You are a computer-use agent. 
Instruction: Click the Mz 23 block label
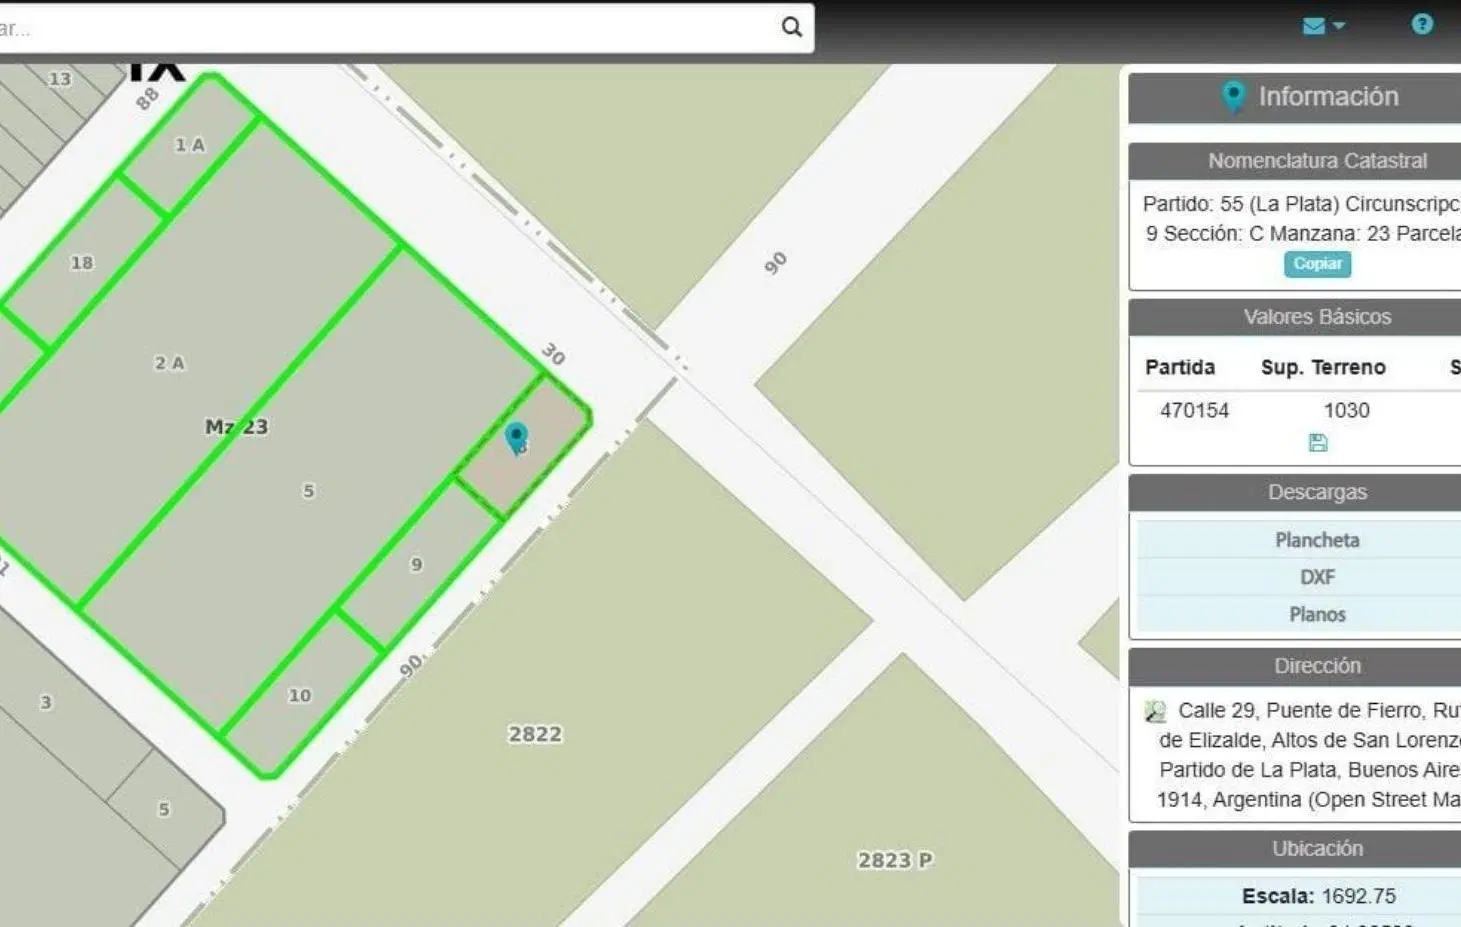click(236, 427)
